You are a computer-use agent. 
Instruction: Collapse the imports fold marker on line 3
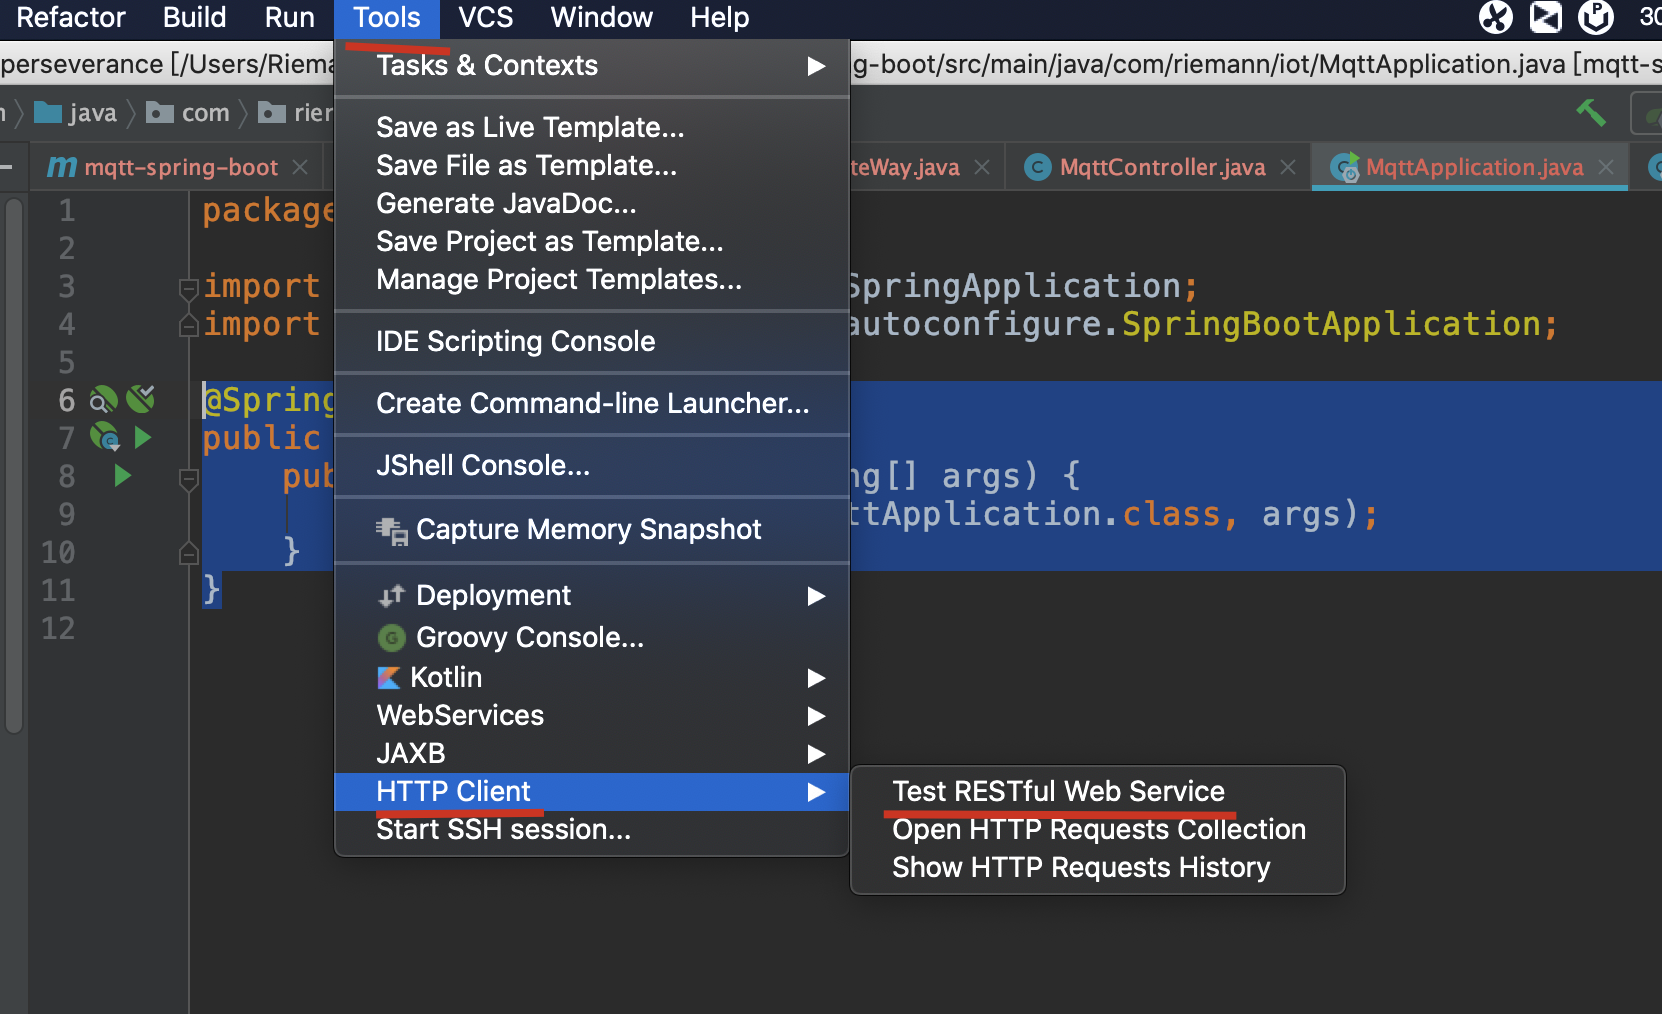[189, 288]
